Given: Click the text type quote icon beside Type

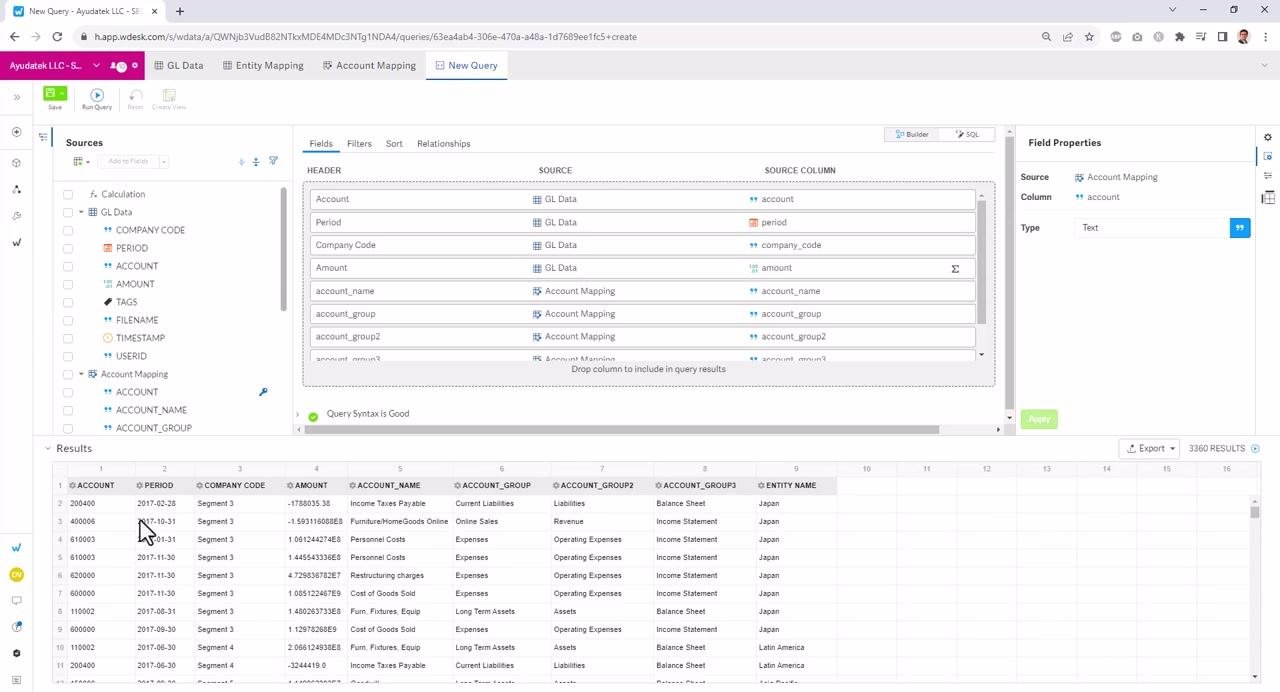Looking at the screenshot, I should (x=1240, y=228).
